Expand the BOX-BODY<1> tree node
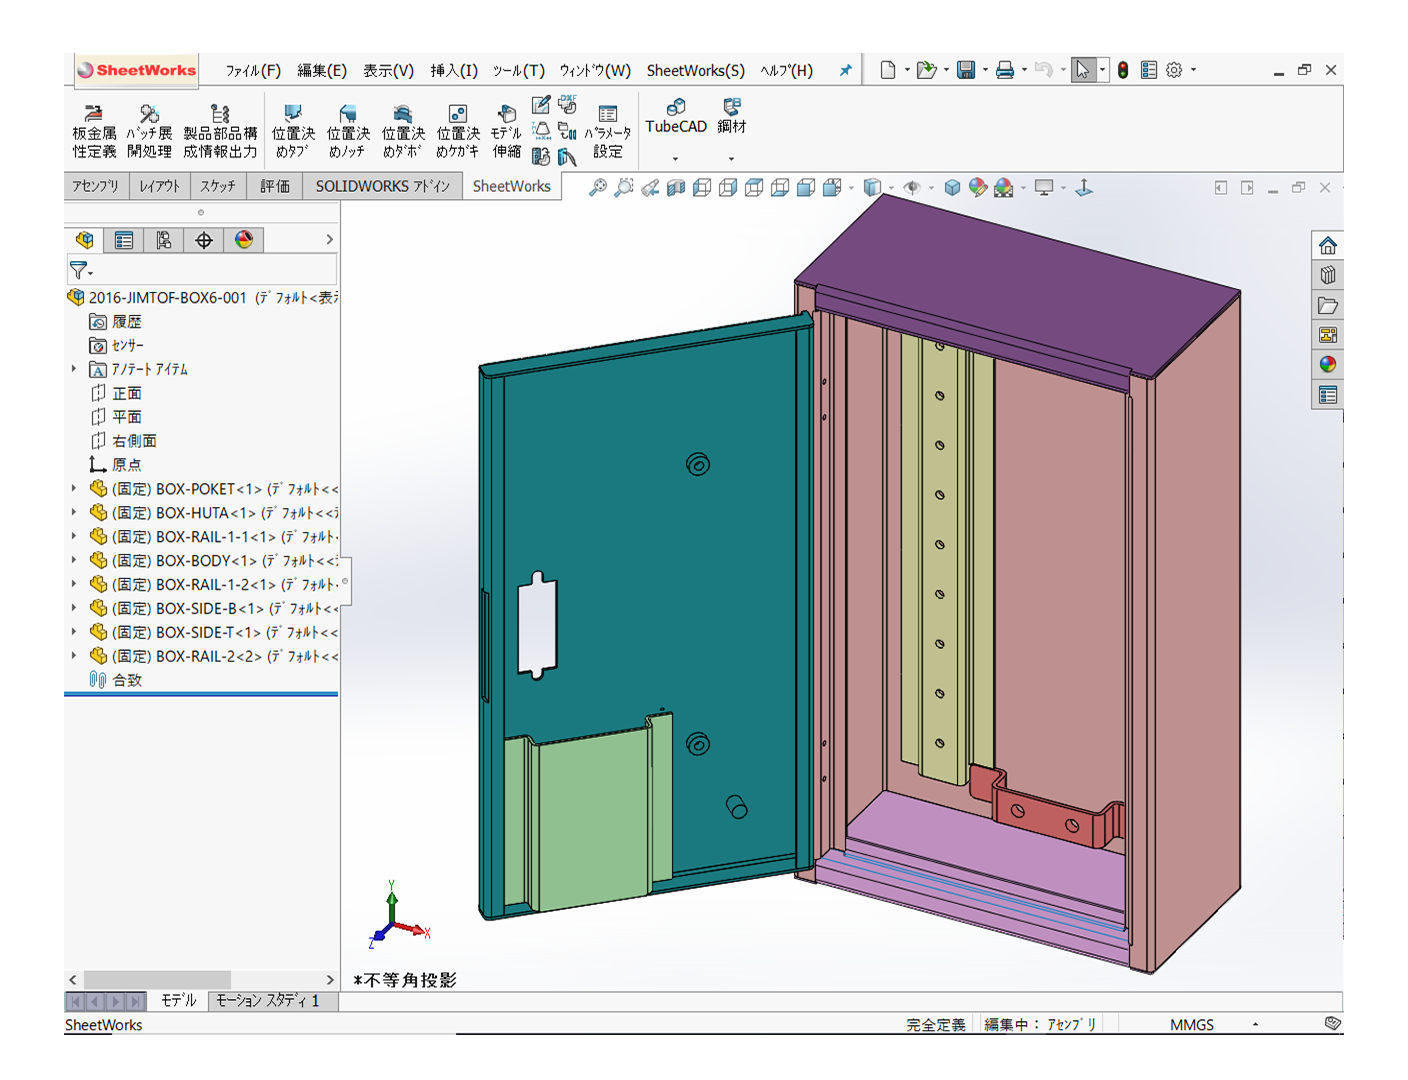This screenshot has height=1080, width=1408. [x=74, y=560]
